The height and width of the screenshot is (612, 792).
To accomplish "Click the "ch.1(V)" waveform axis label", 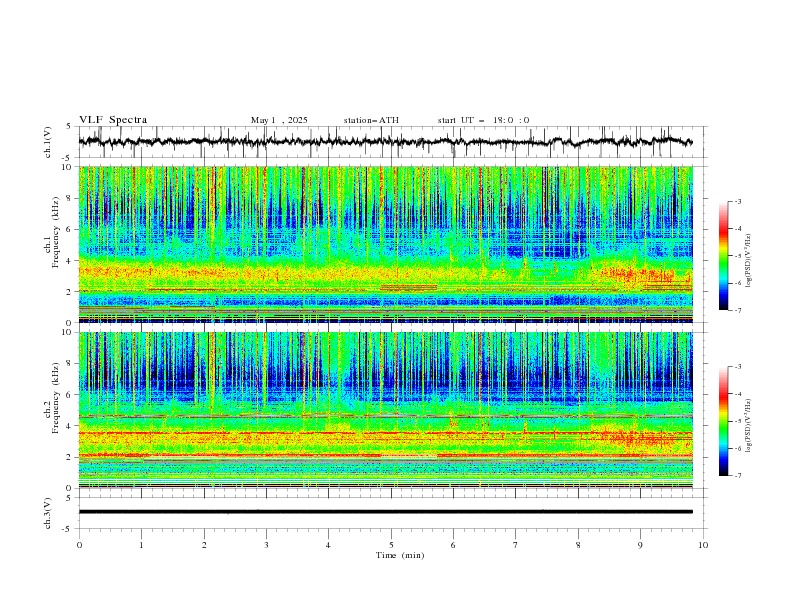I will (48, 142).
